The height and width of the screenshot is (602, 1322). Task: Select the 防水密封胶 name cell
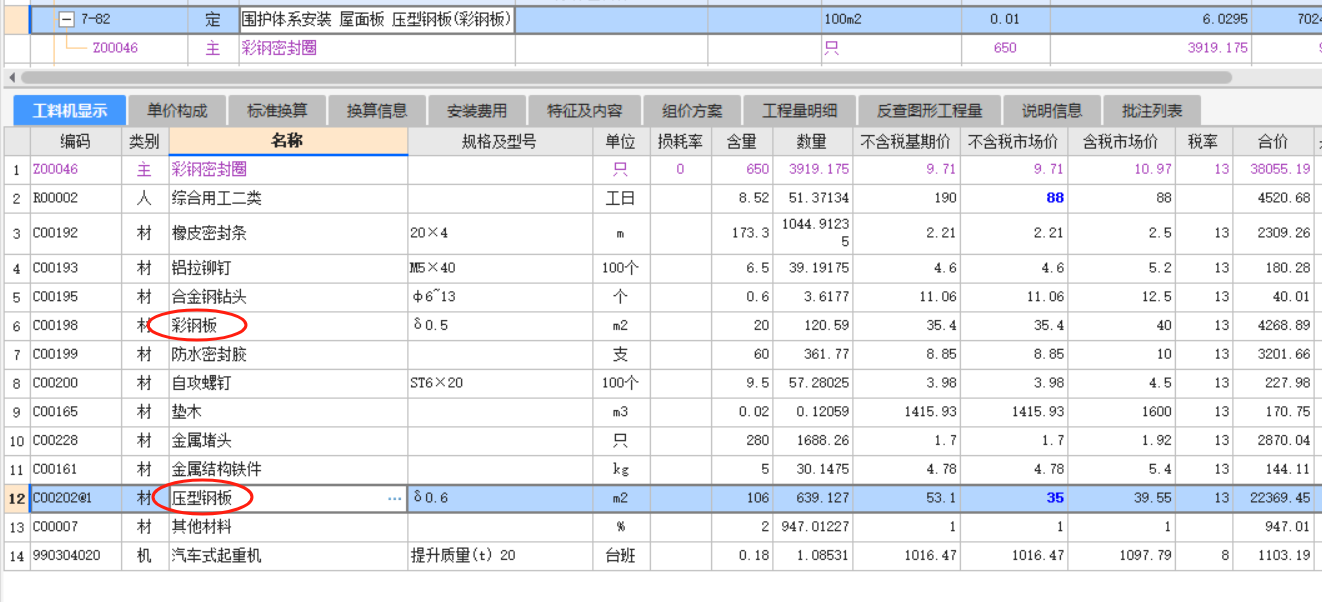coord(288,353)
